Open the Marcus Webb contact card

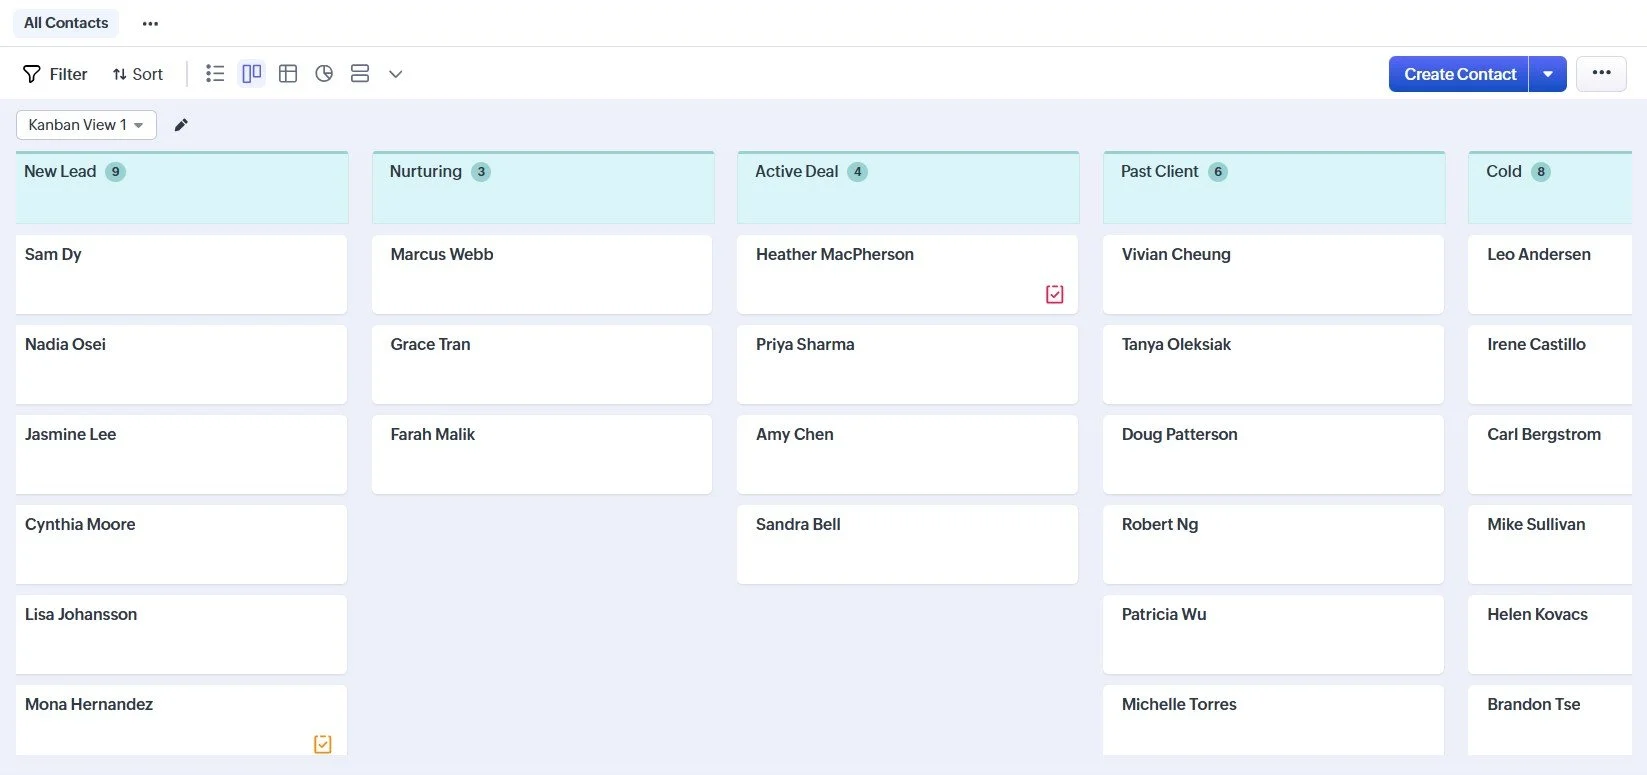click(542, 275)
